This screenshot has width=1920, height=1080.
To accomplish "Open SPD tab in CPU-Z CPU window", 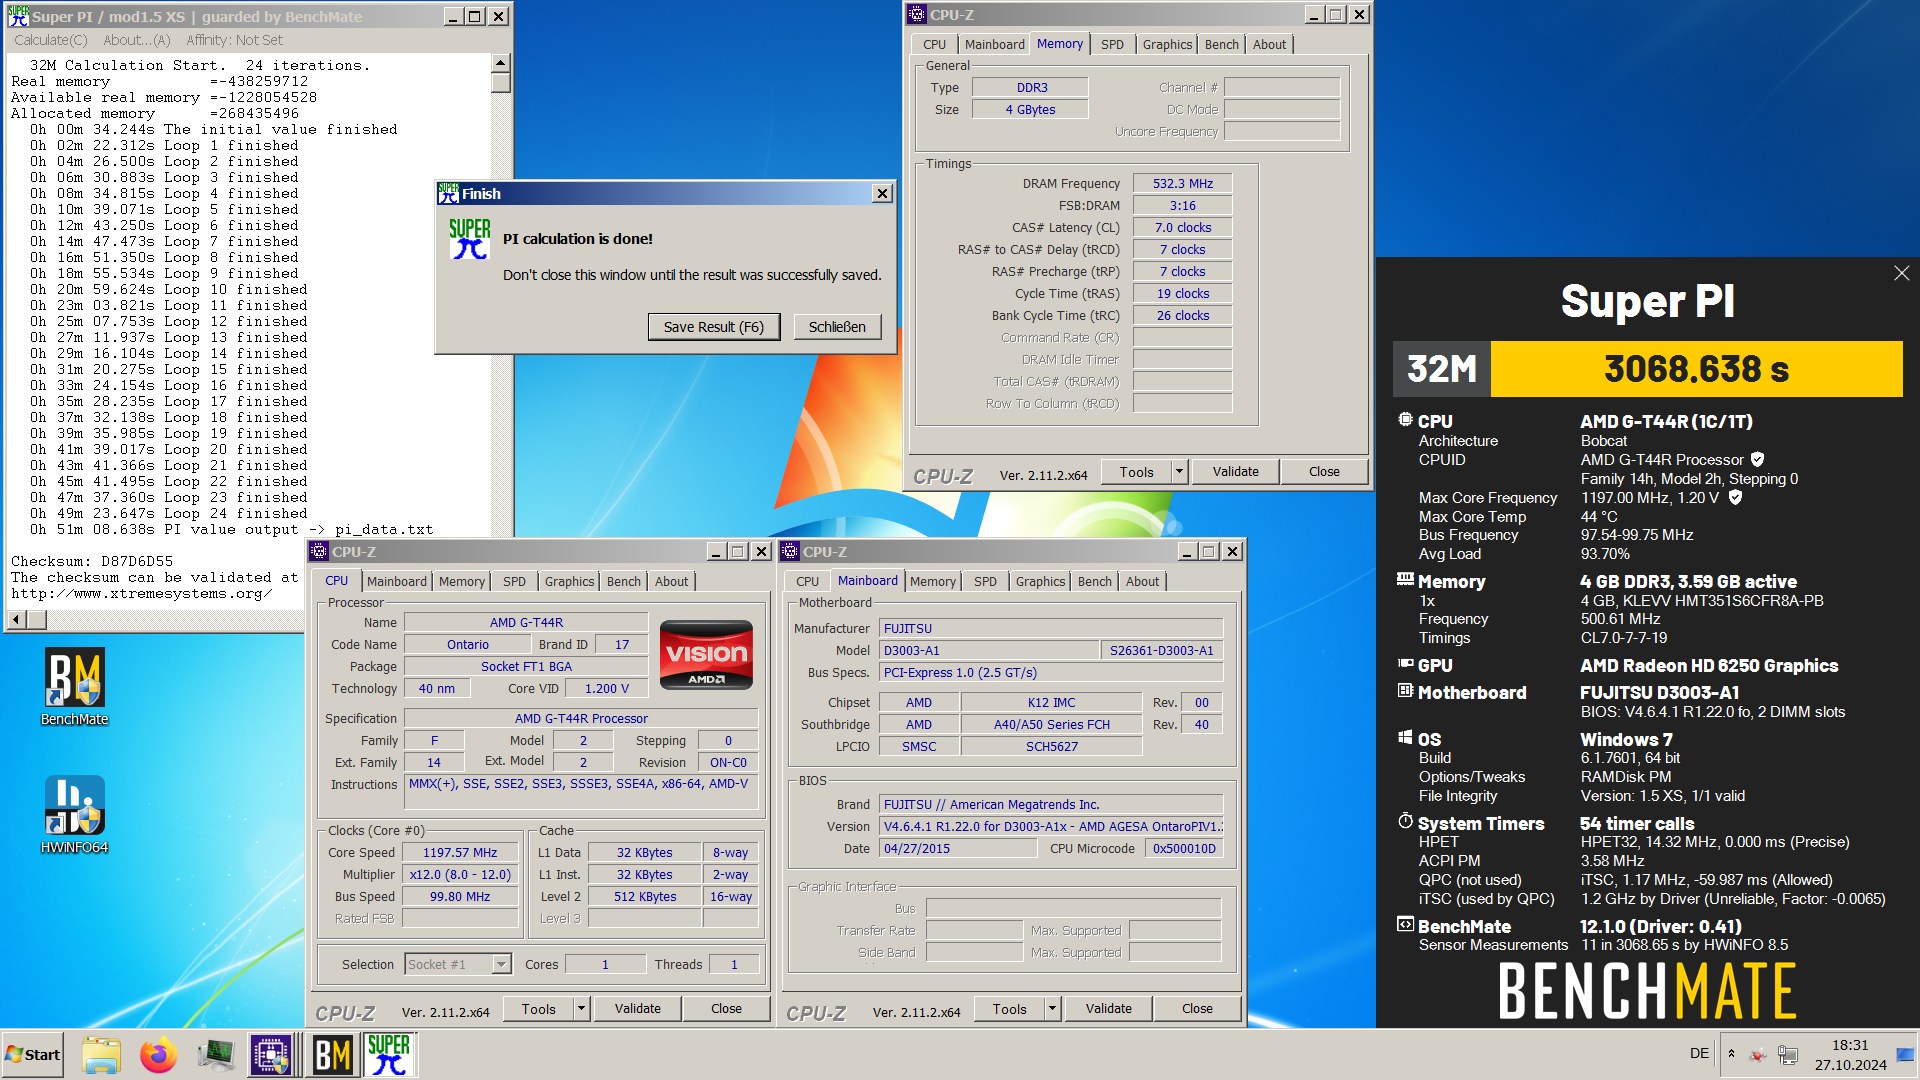I will coord(514,582).
